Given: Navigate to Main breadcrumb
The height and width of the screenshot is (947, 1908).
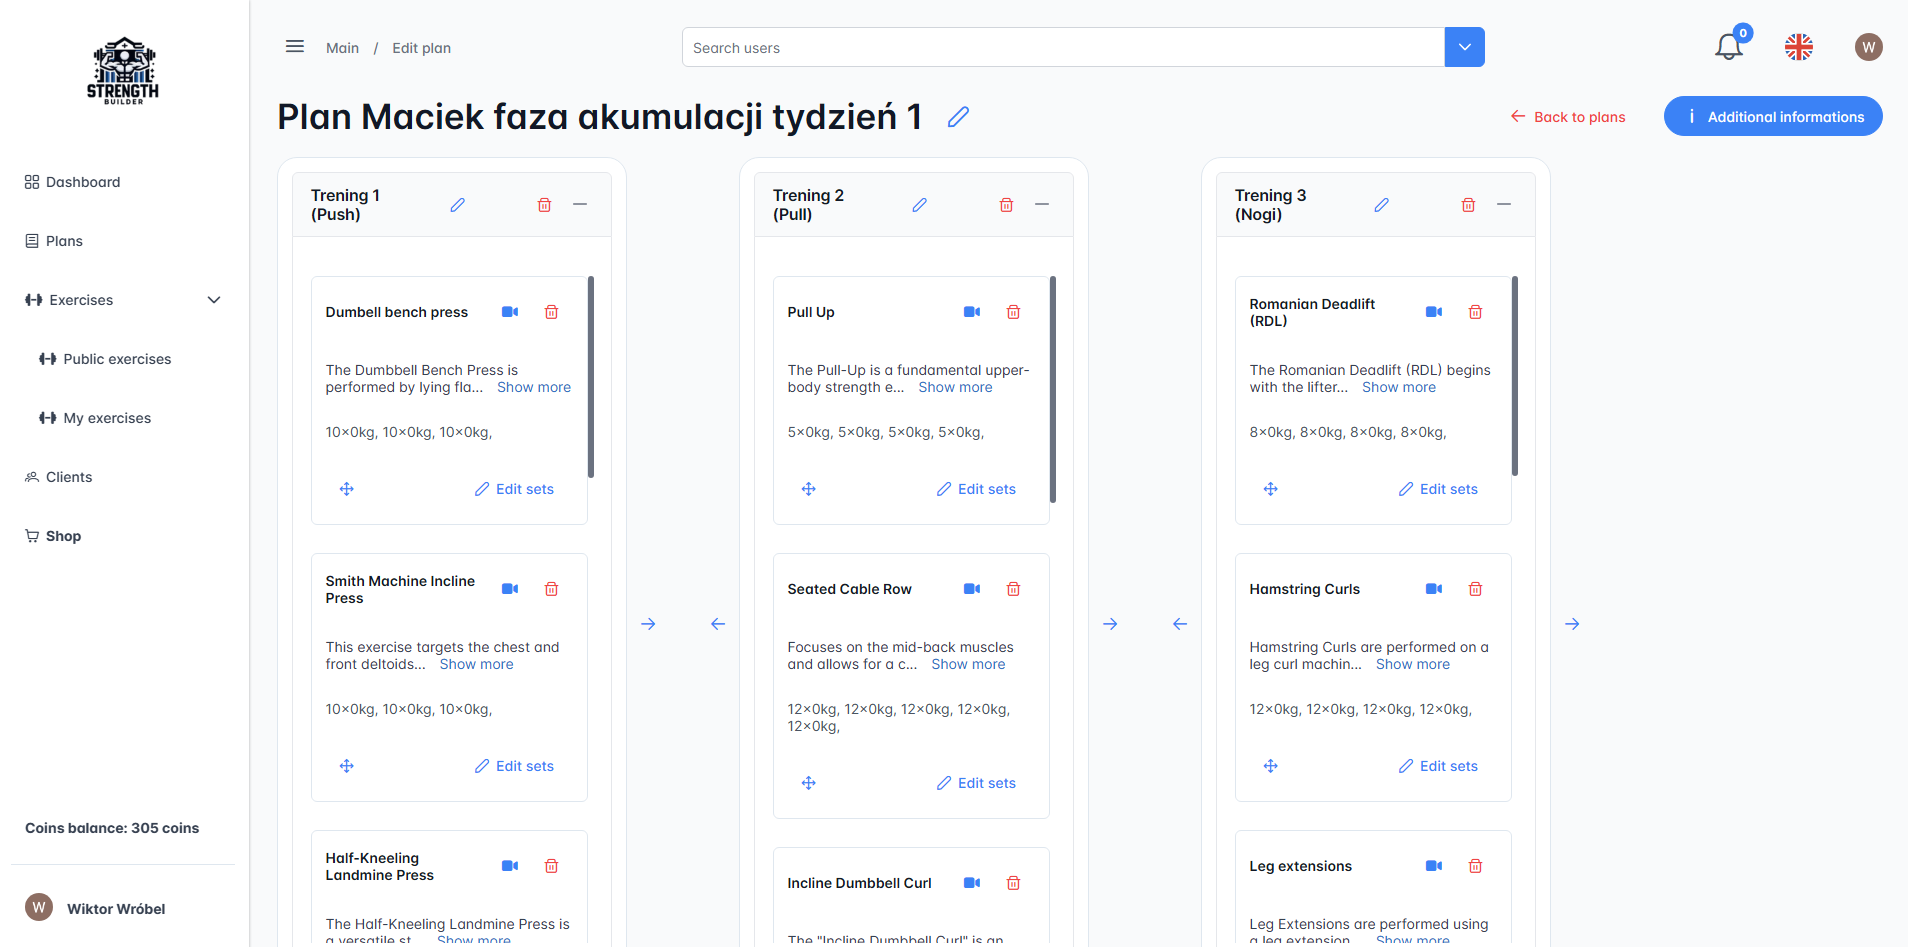Looking at the screenshot, I should click(342, 48).
